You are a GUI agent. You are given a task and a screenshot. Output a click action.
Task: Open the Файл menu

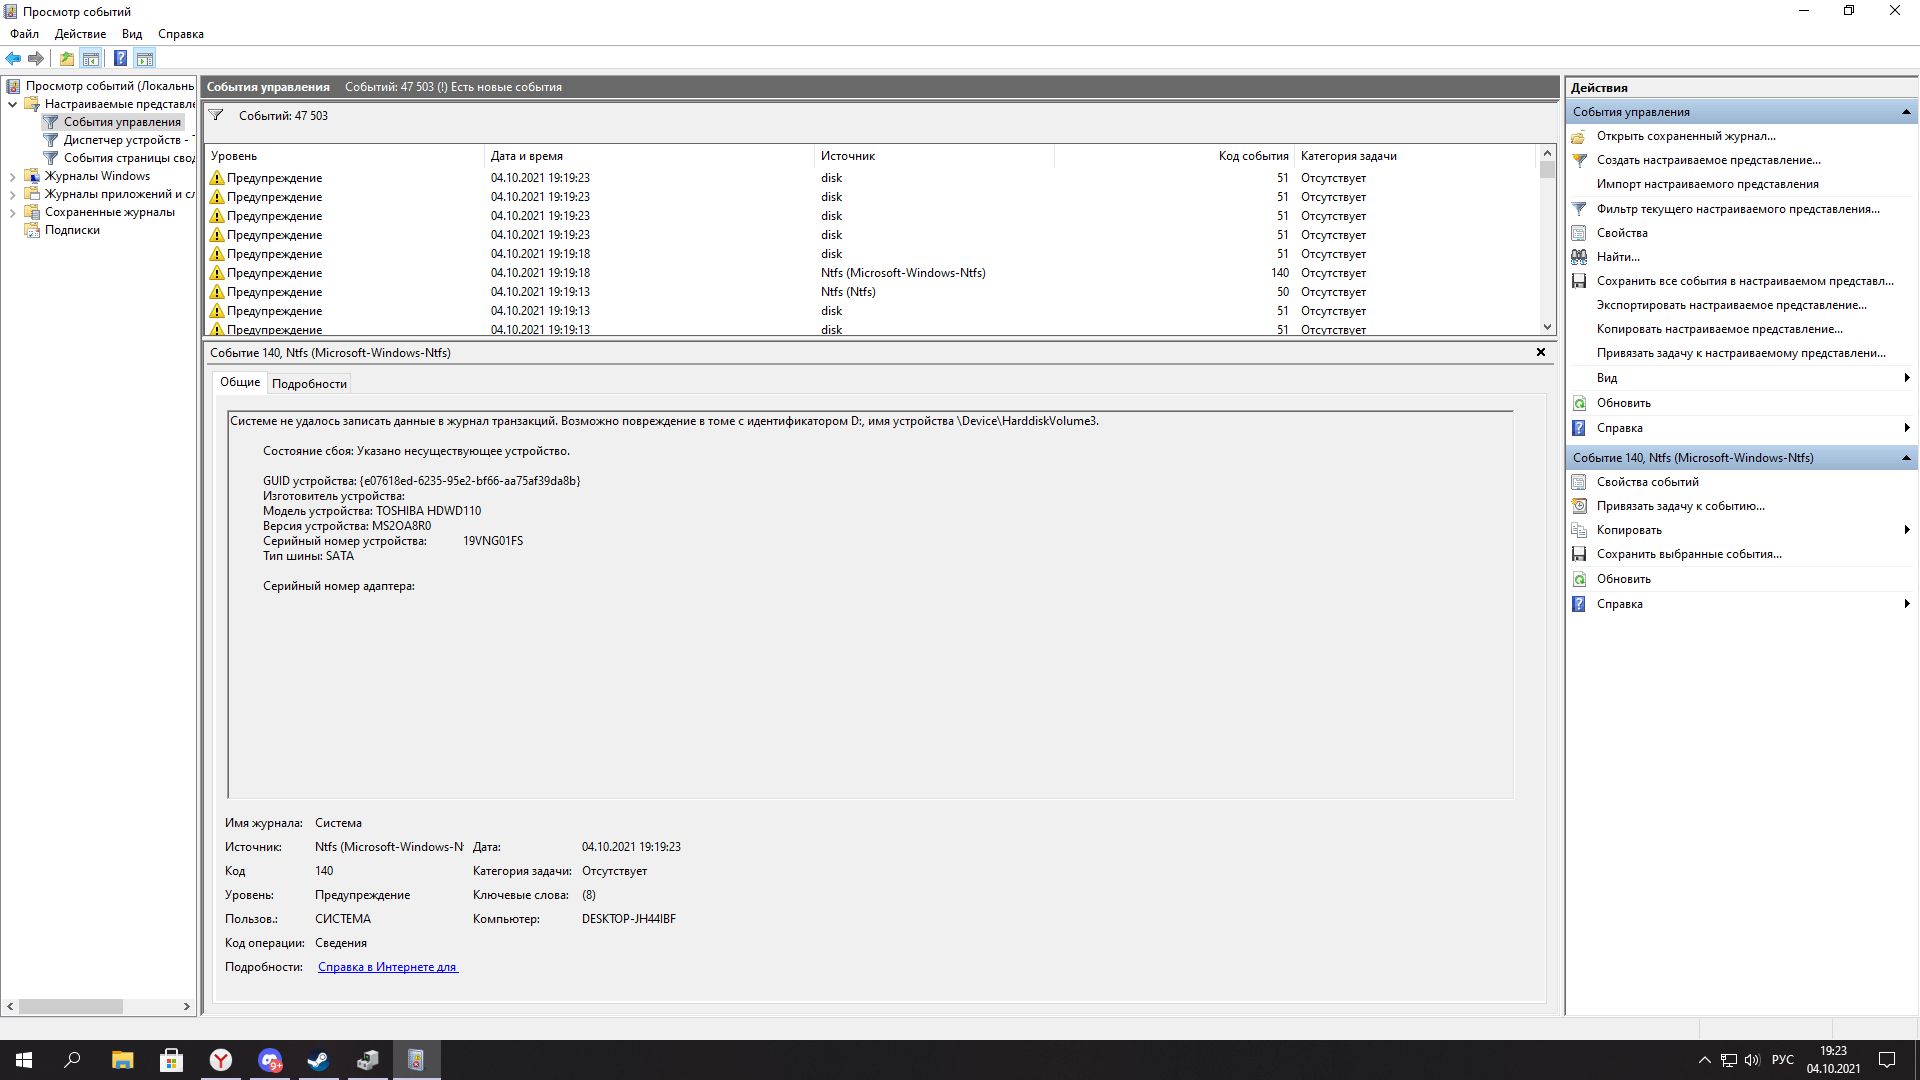point(24,34)
